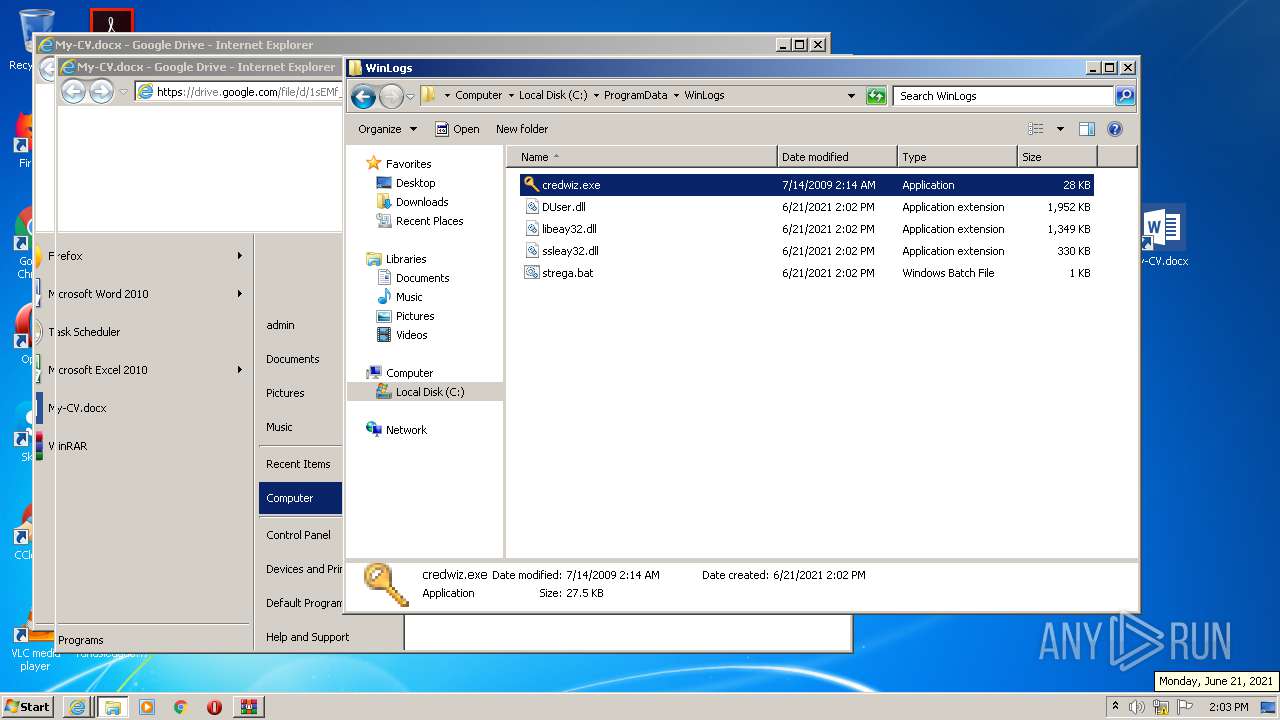Click the Open toolbar button
1280x720 pixels.
point(457,129)
